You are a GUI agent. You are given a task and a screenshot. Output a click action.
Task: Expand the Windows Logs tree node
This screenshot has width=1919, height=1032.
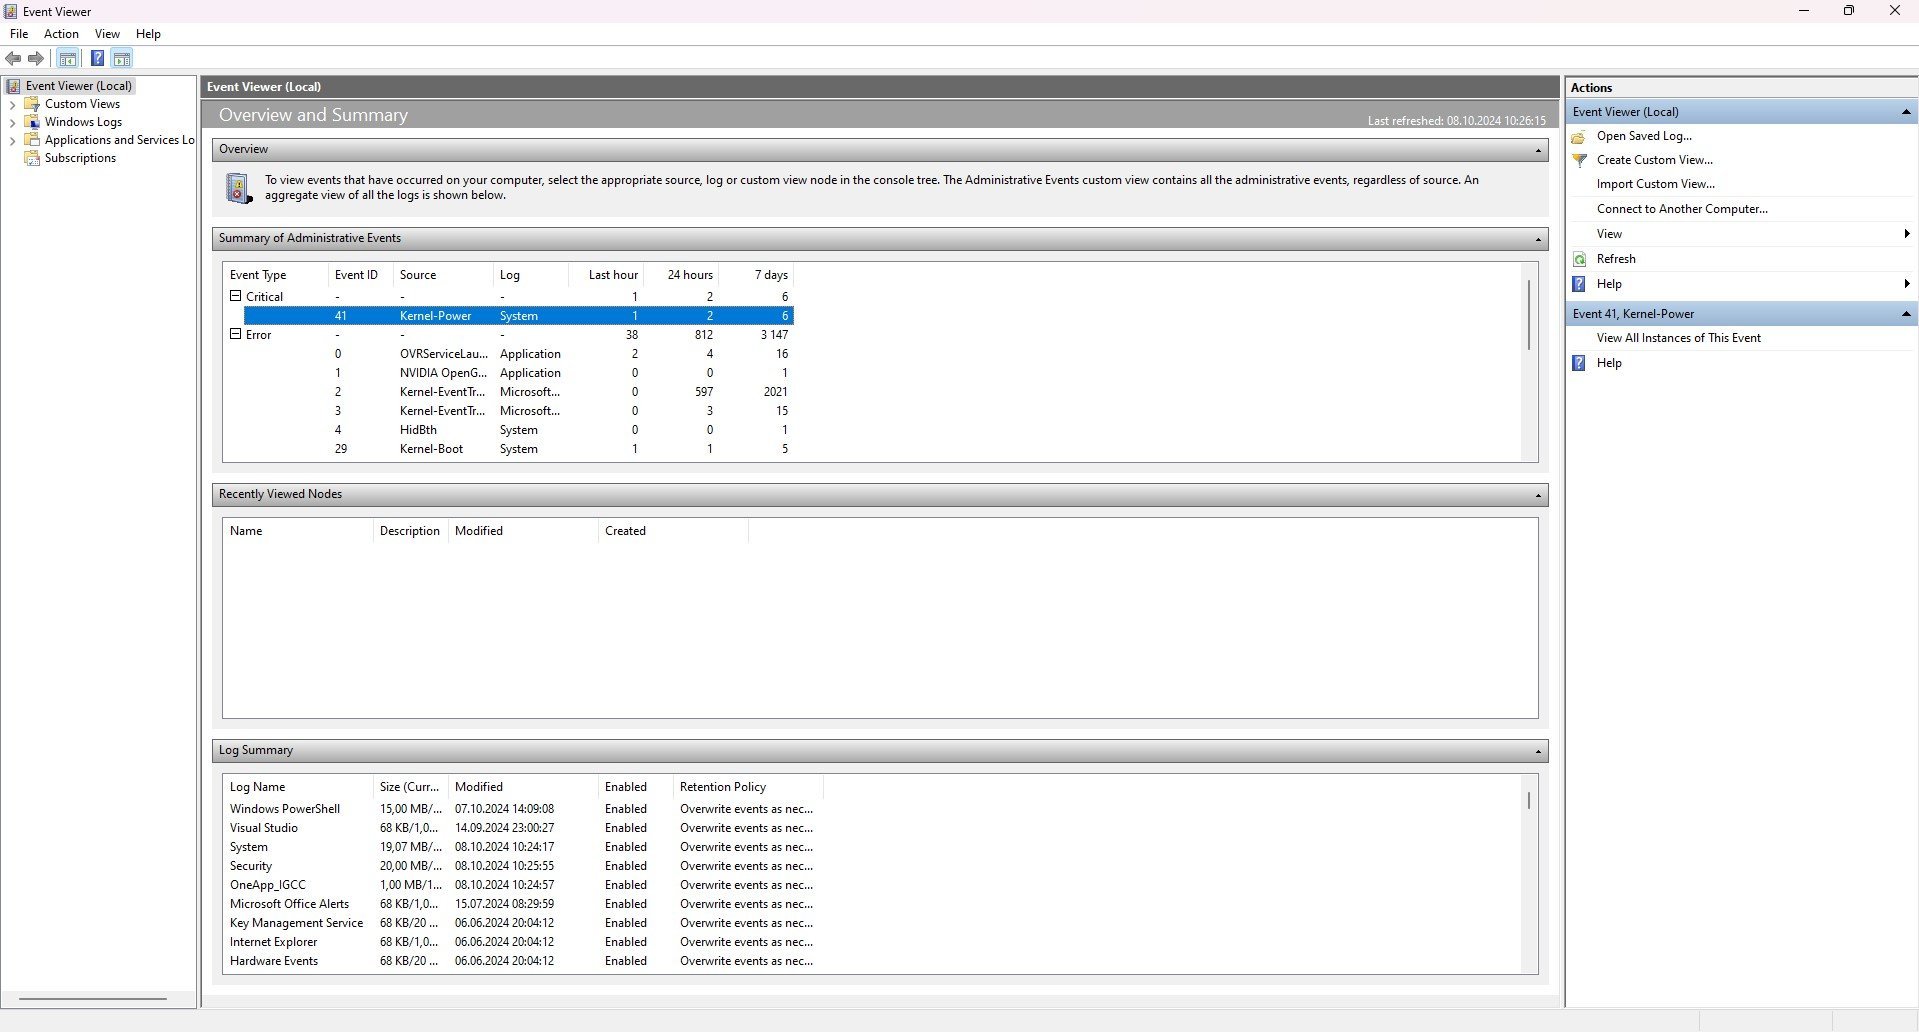click(12, 123)
